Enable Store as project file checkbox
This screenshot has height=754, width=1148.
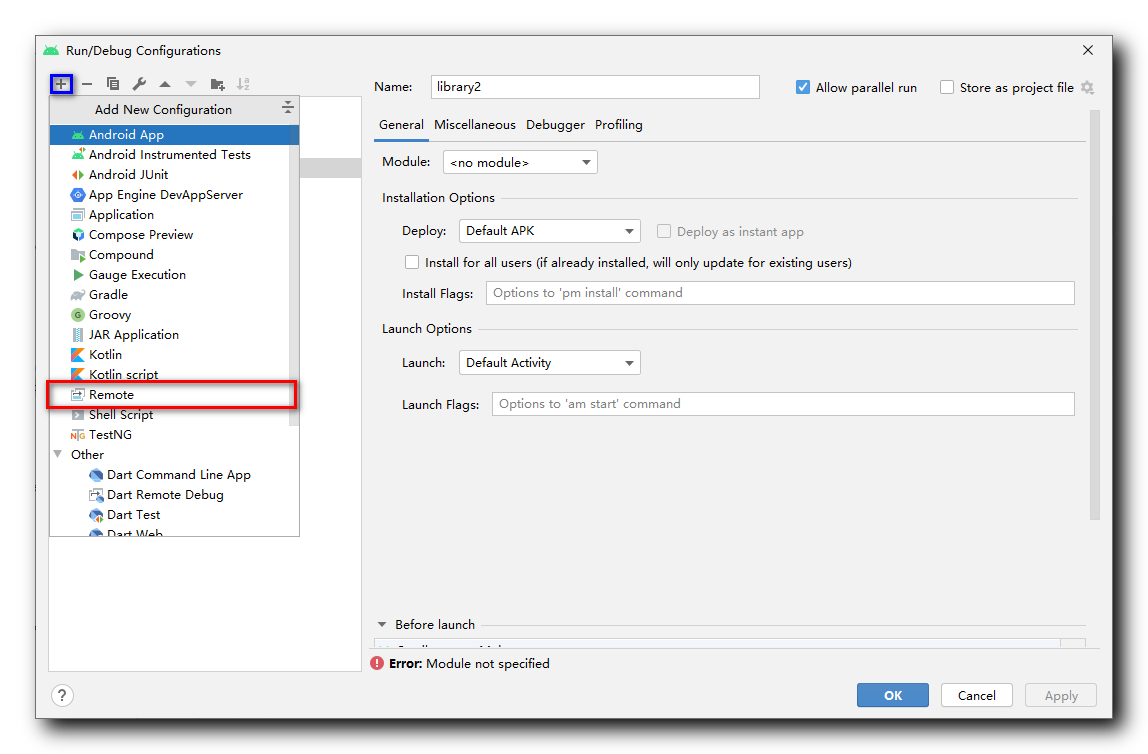point(947,87)
